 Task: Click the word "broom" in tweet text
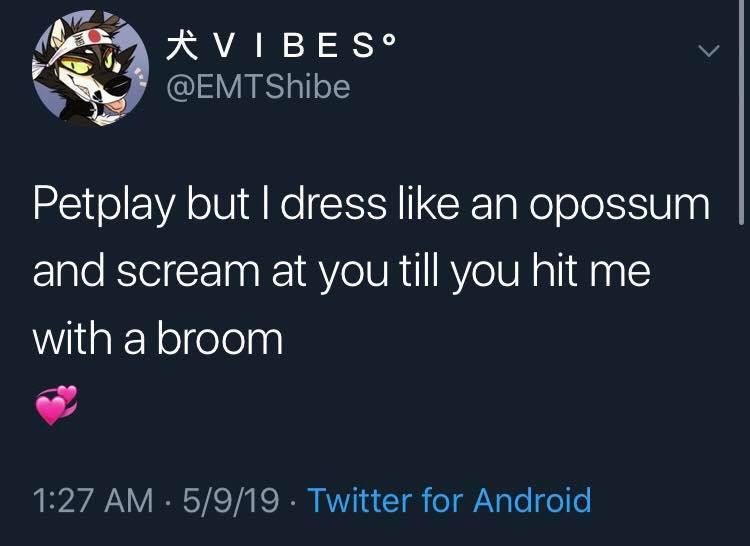(x=220, y=339)
